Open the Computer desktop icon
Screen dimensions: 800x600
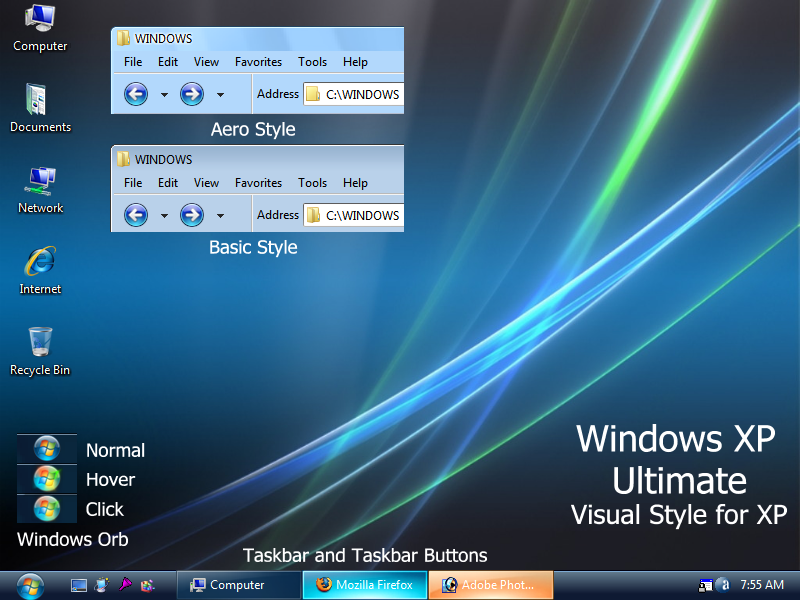pyautogui.click(x=40, y=25)
